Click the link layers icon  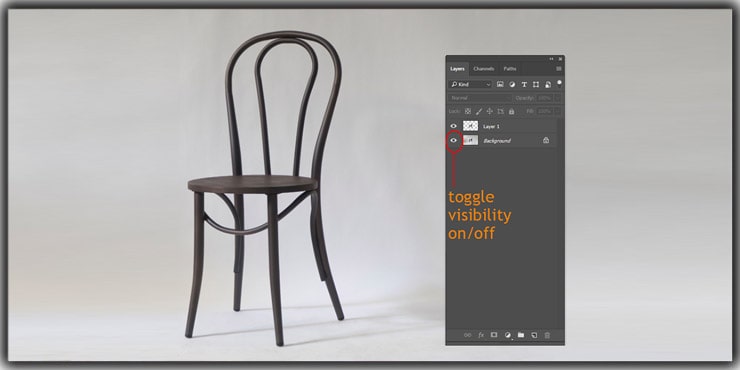(467, 335)
